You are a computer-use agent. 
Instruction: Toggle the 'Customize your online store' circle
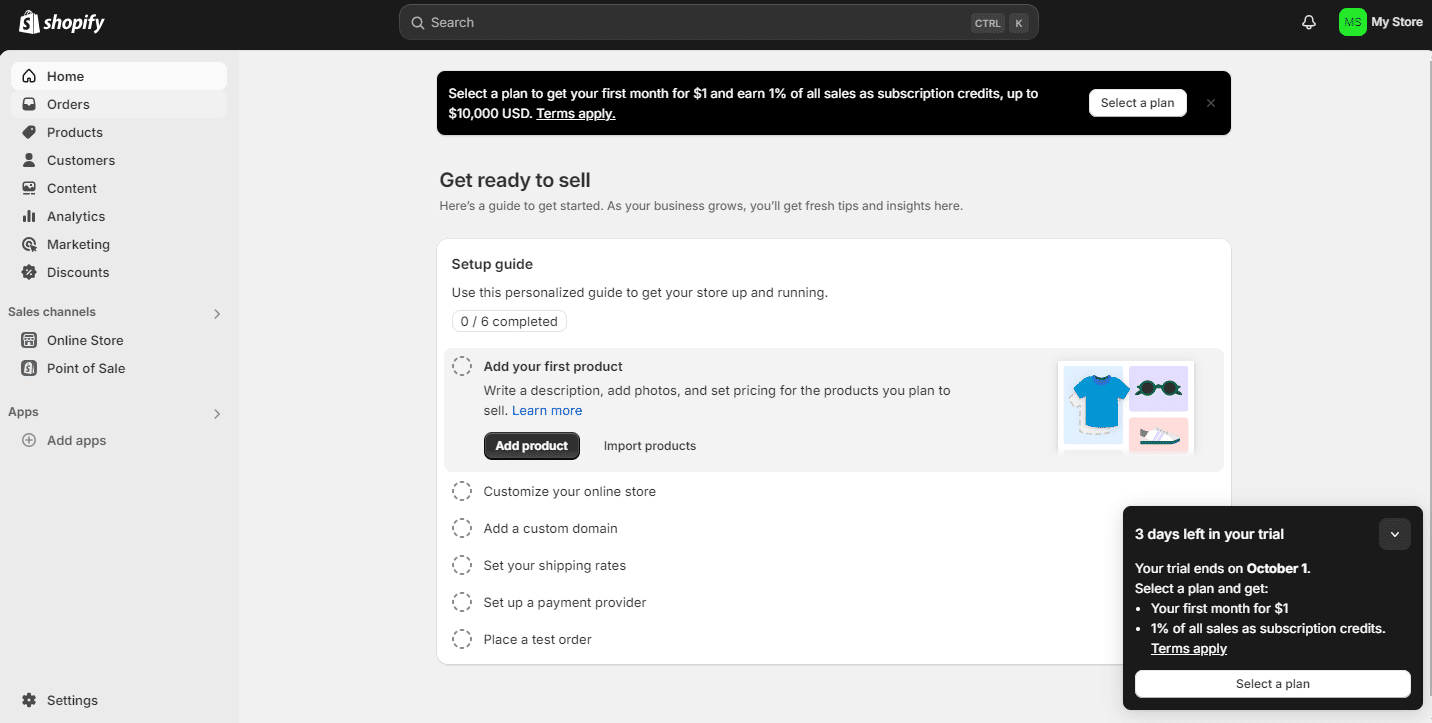462,491
